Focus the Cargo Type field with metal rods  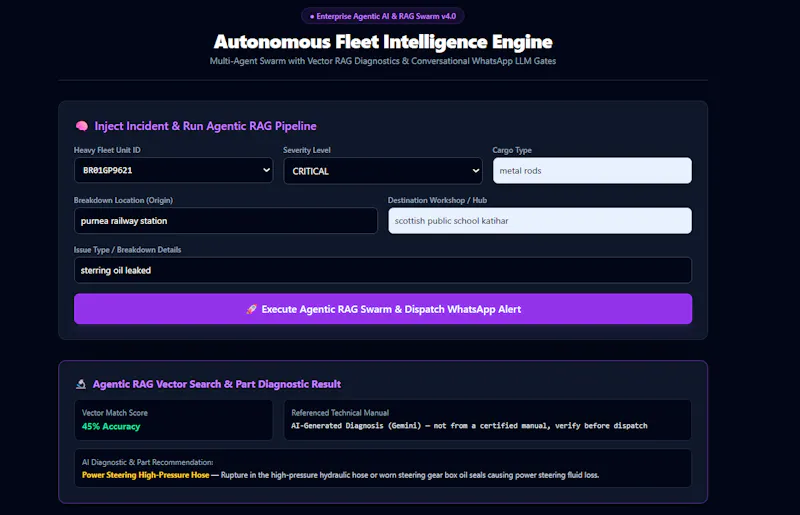point(592,170)
